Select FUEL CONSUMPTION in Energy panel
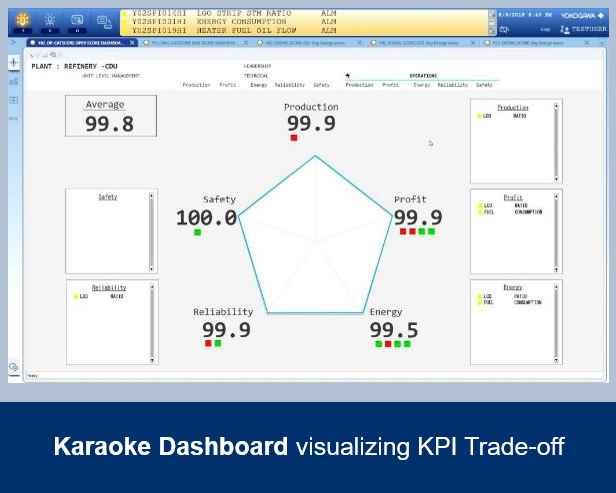This screenshot has width=616, height=493. tap(510, 302)
